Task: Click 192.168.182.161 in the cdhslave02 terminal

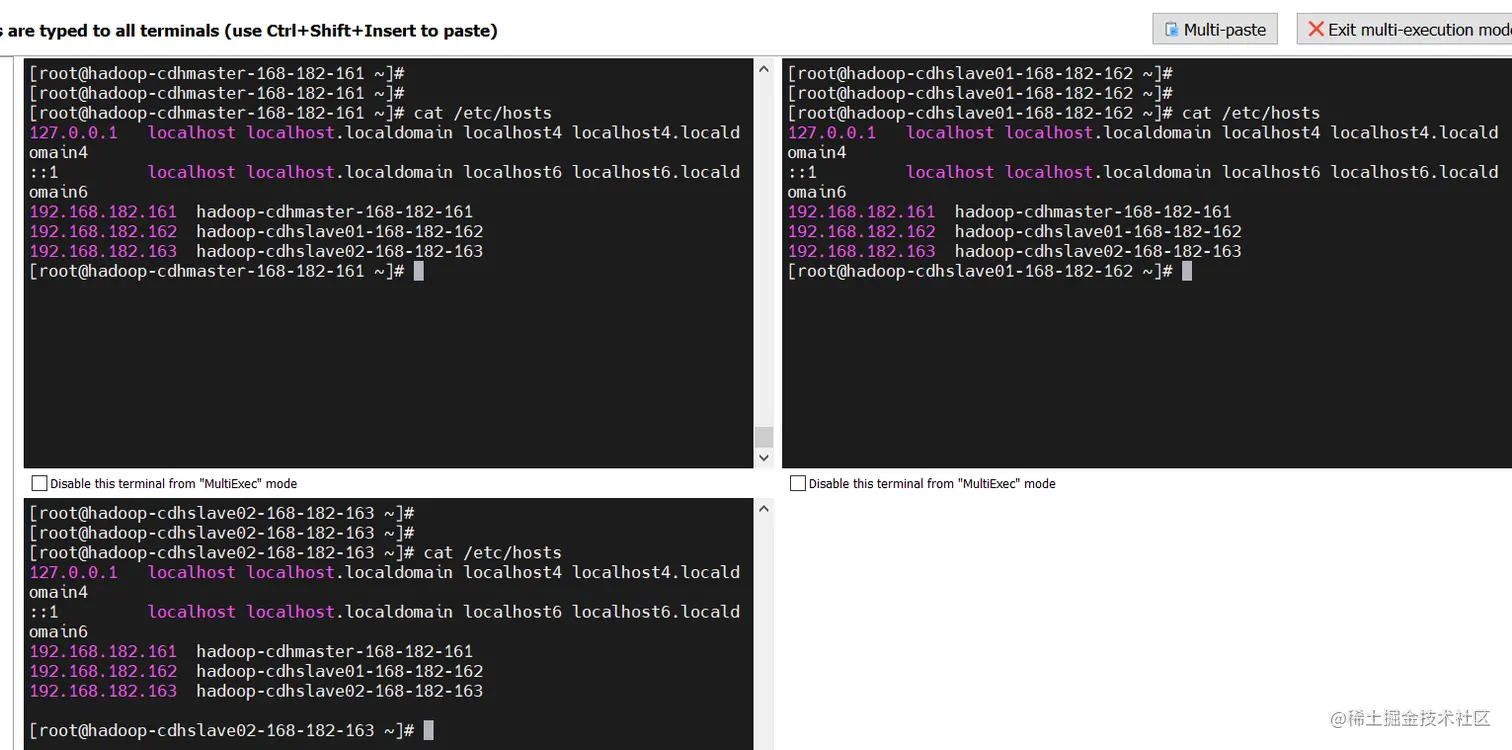Action: click(103, 651)
